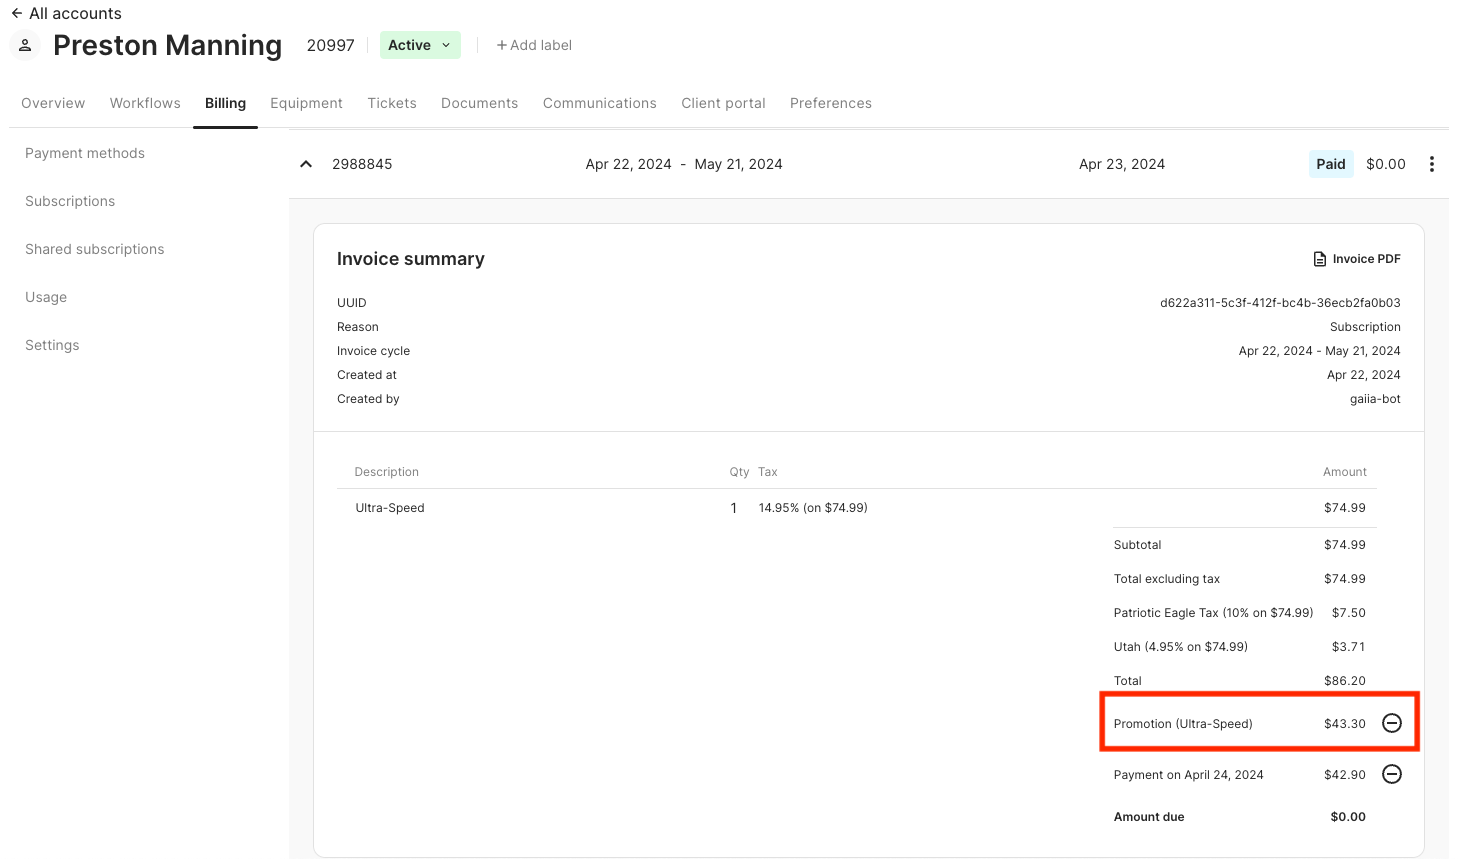Go to the Equipment tab

pyautogui.click(x=306, y=103)
